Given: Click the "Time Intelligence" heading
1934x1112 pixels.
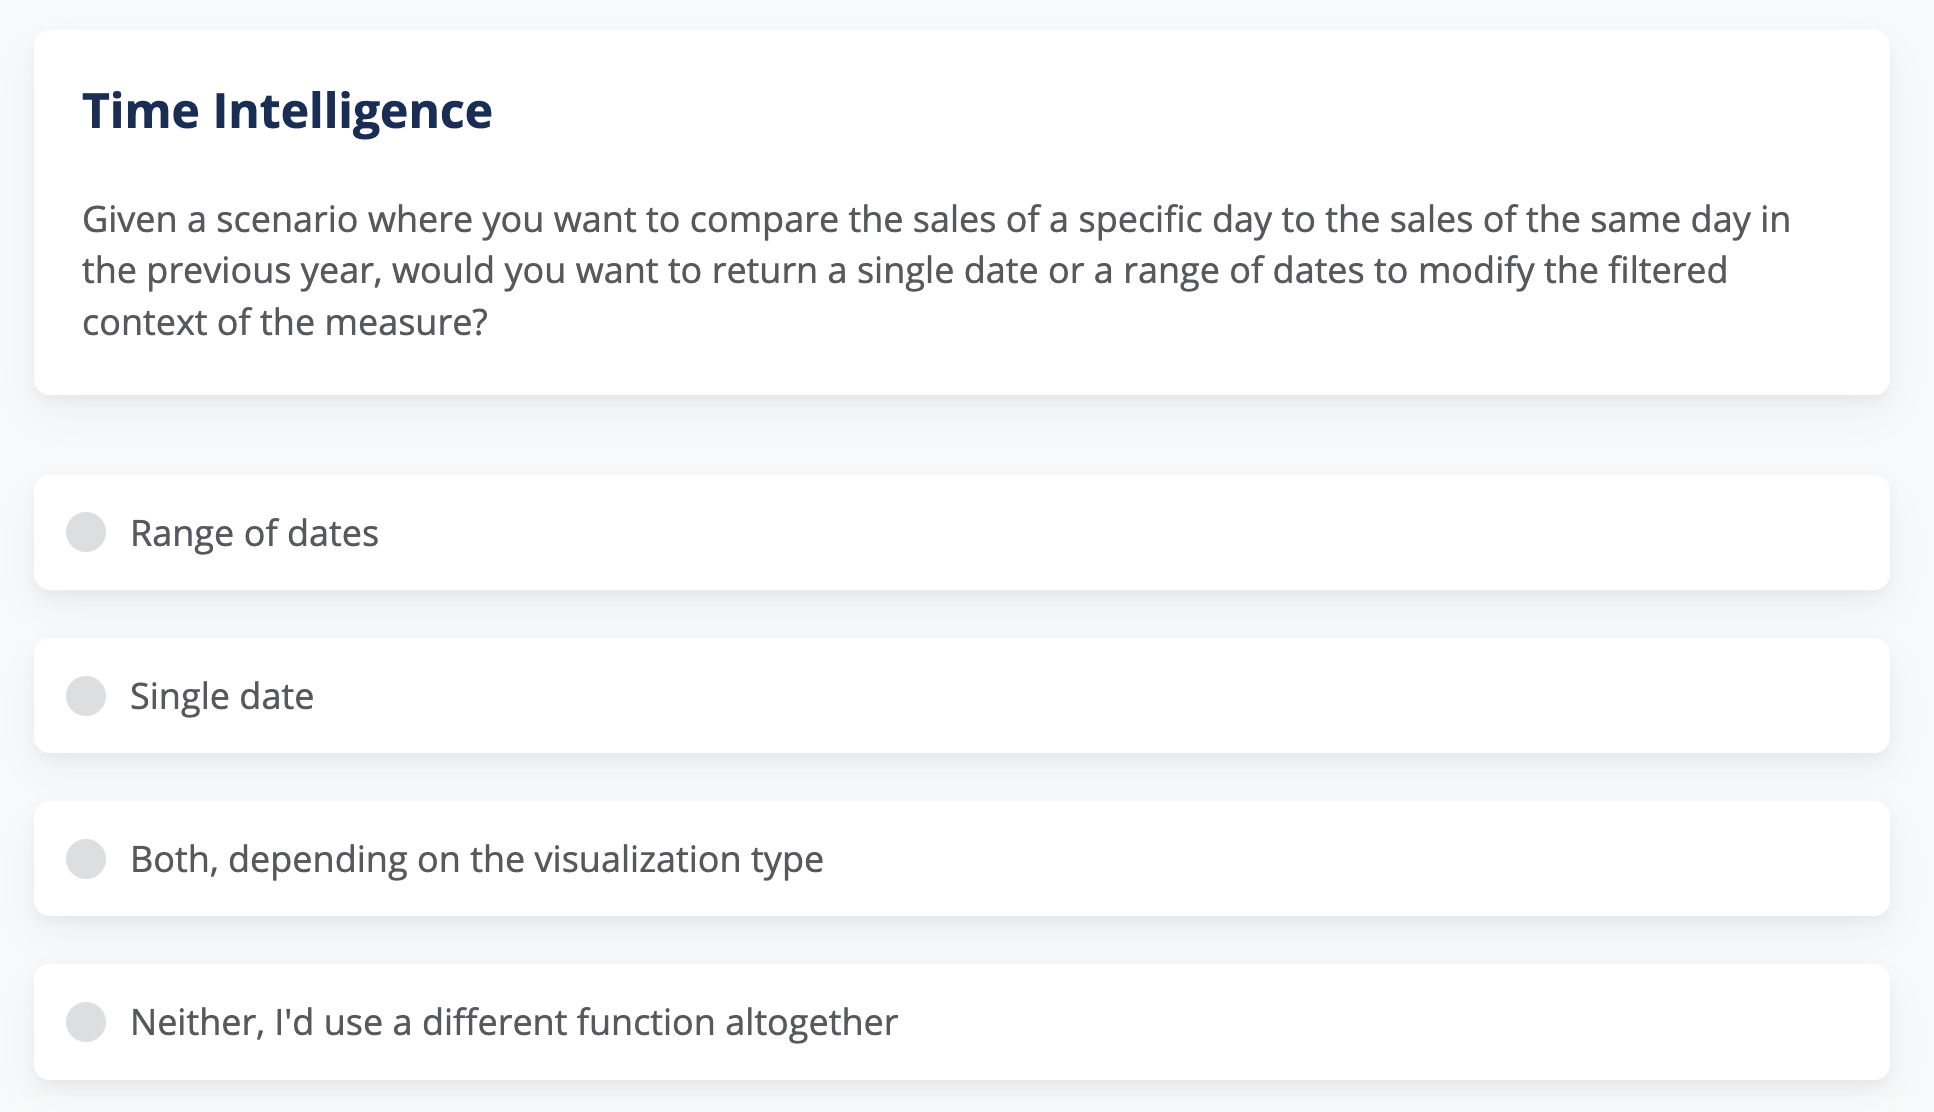Looking at the screenshot, I should click(x=287, y=110).
